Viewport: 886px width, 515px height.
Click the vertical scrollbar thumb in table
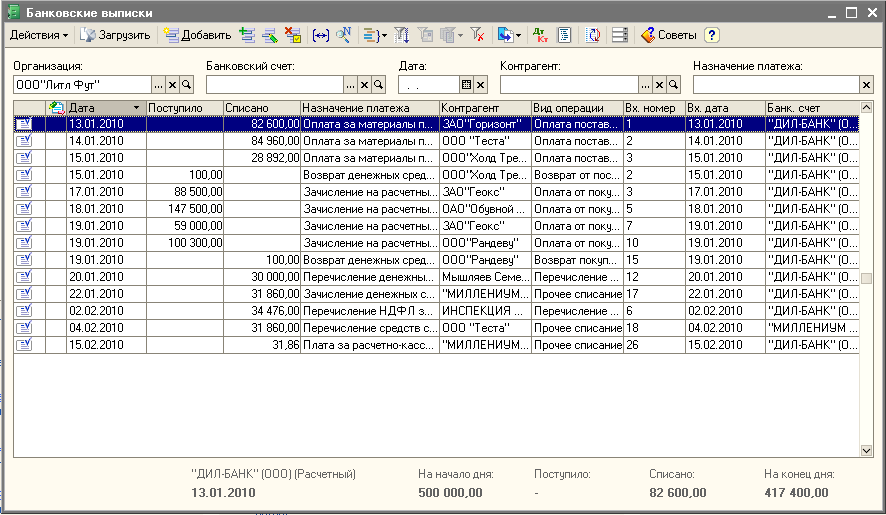(x=866, y=278)
